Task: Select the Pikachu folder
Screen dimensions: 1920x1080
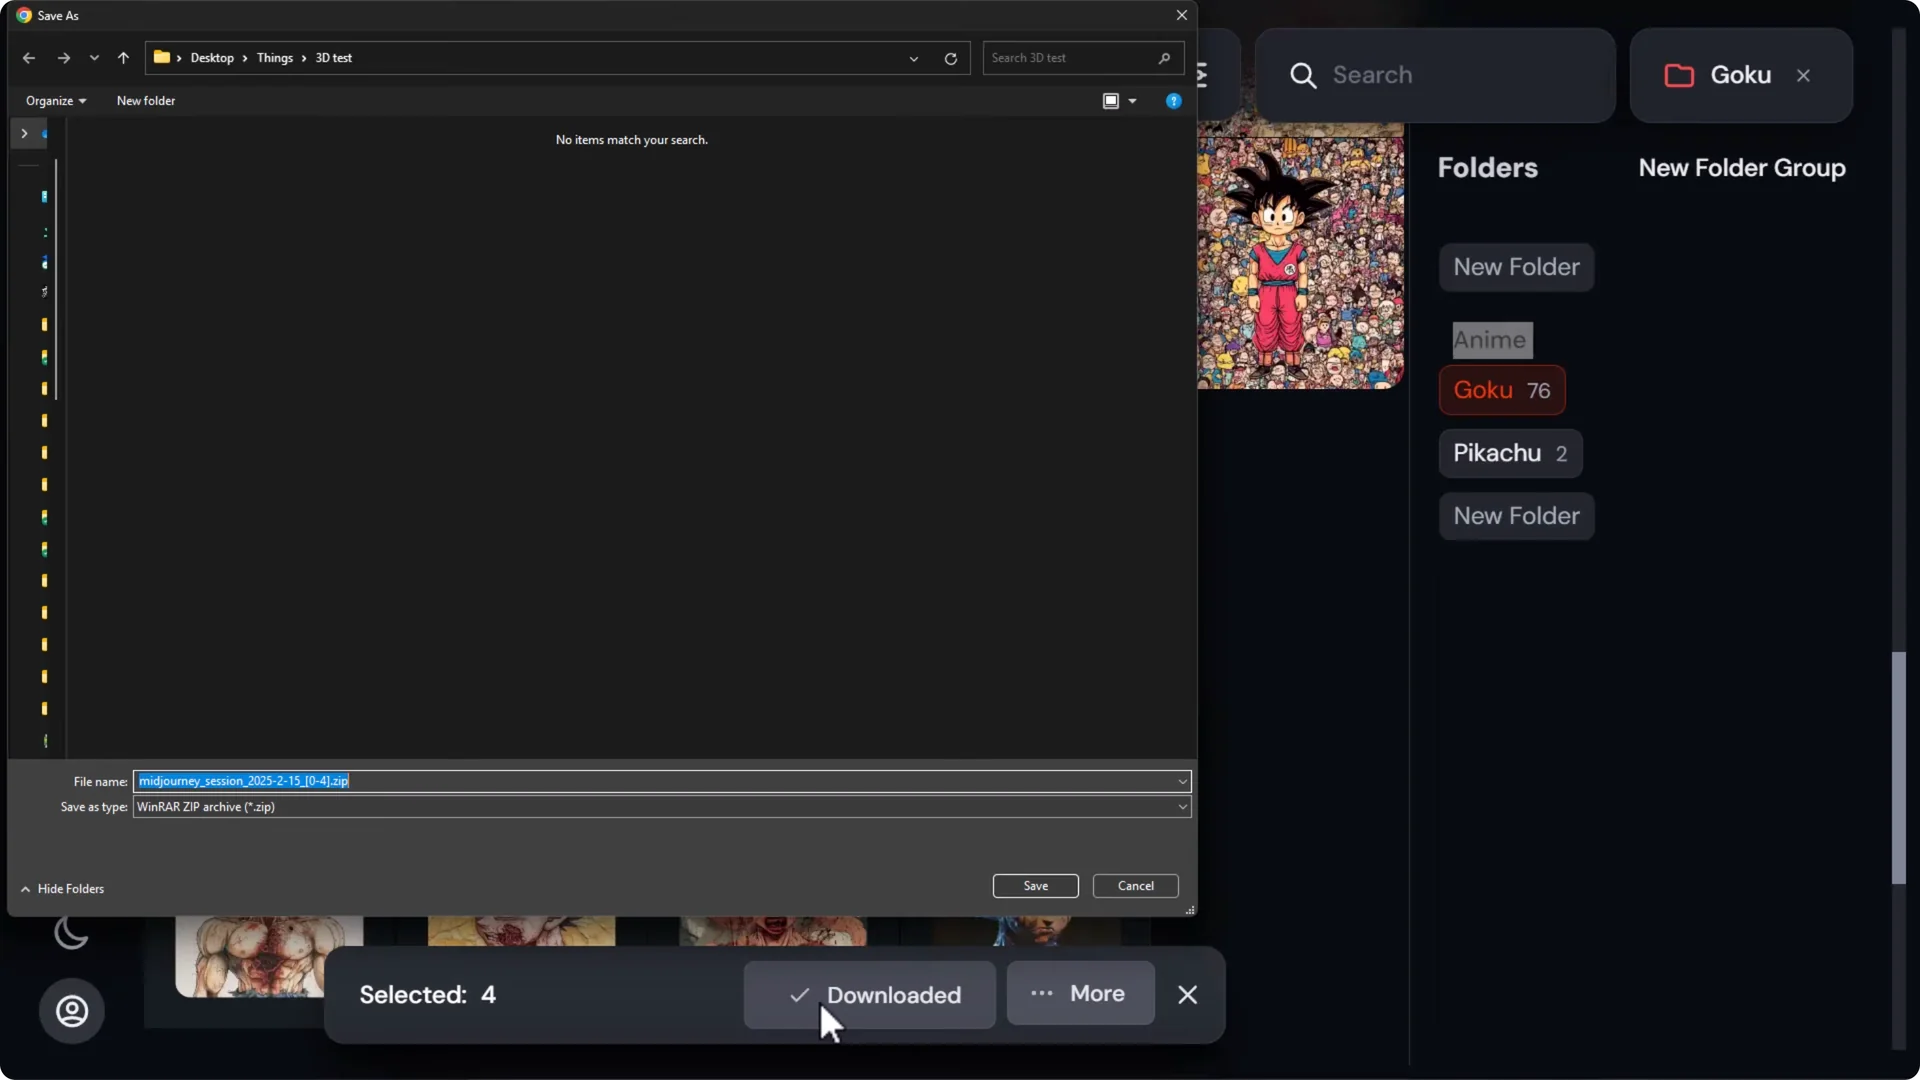Action: point(1510,454)
